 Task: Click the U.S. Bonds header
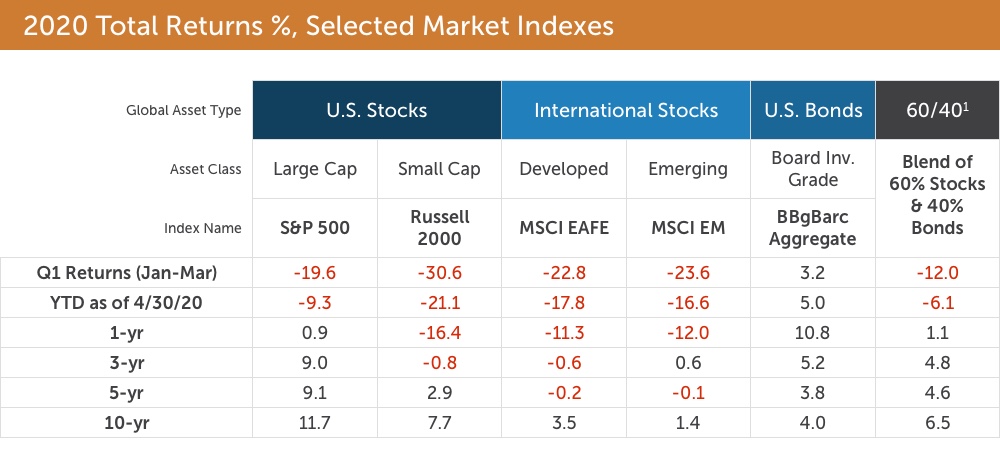click(x=813, y=110)
